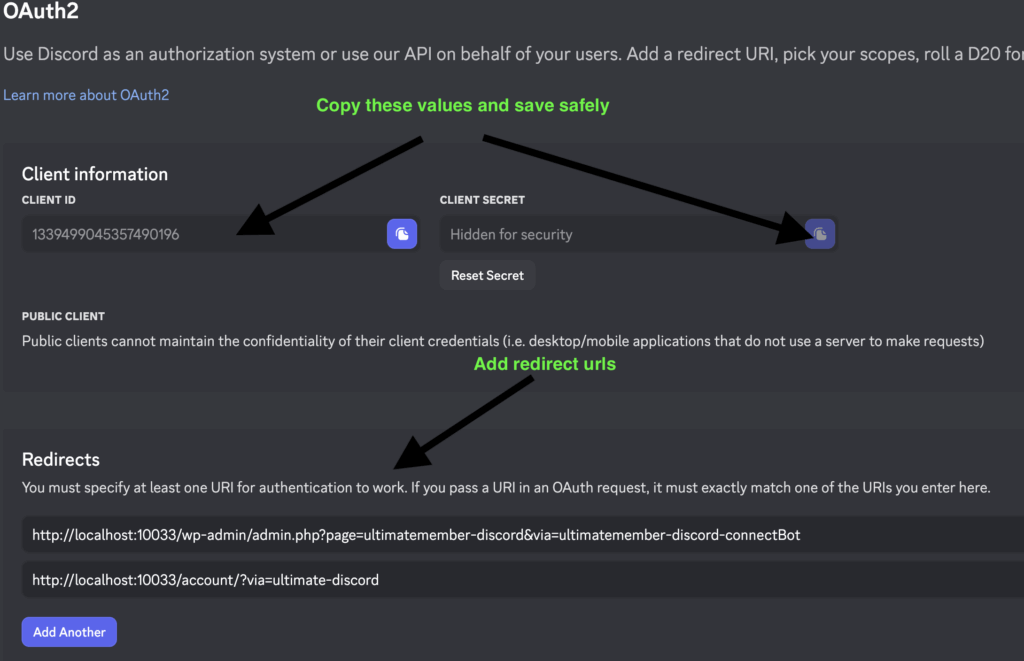1024x661 pixels.
Task: Click the CLIENT ID field label
Action: coord(48,200)
